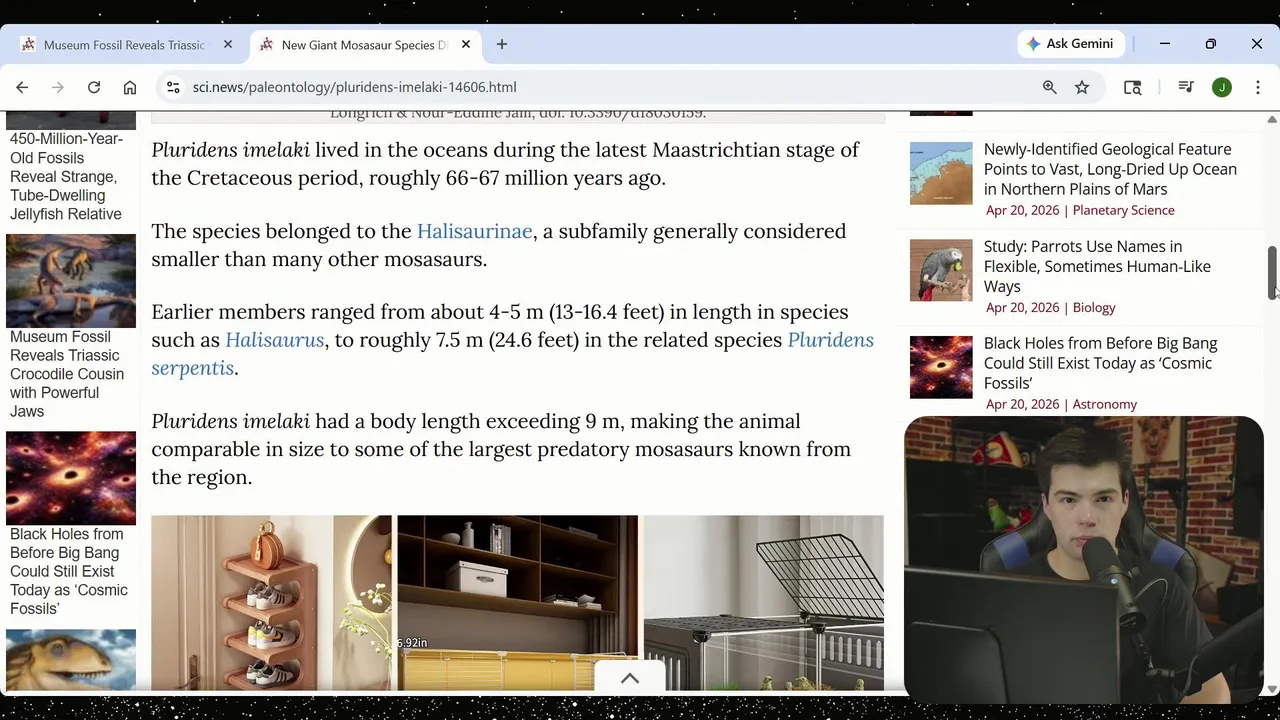Click left sidebar black holes image
1280x720 pixels.
[x=71, y=478]
